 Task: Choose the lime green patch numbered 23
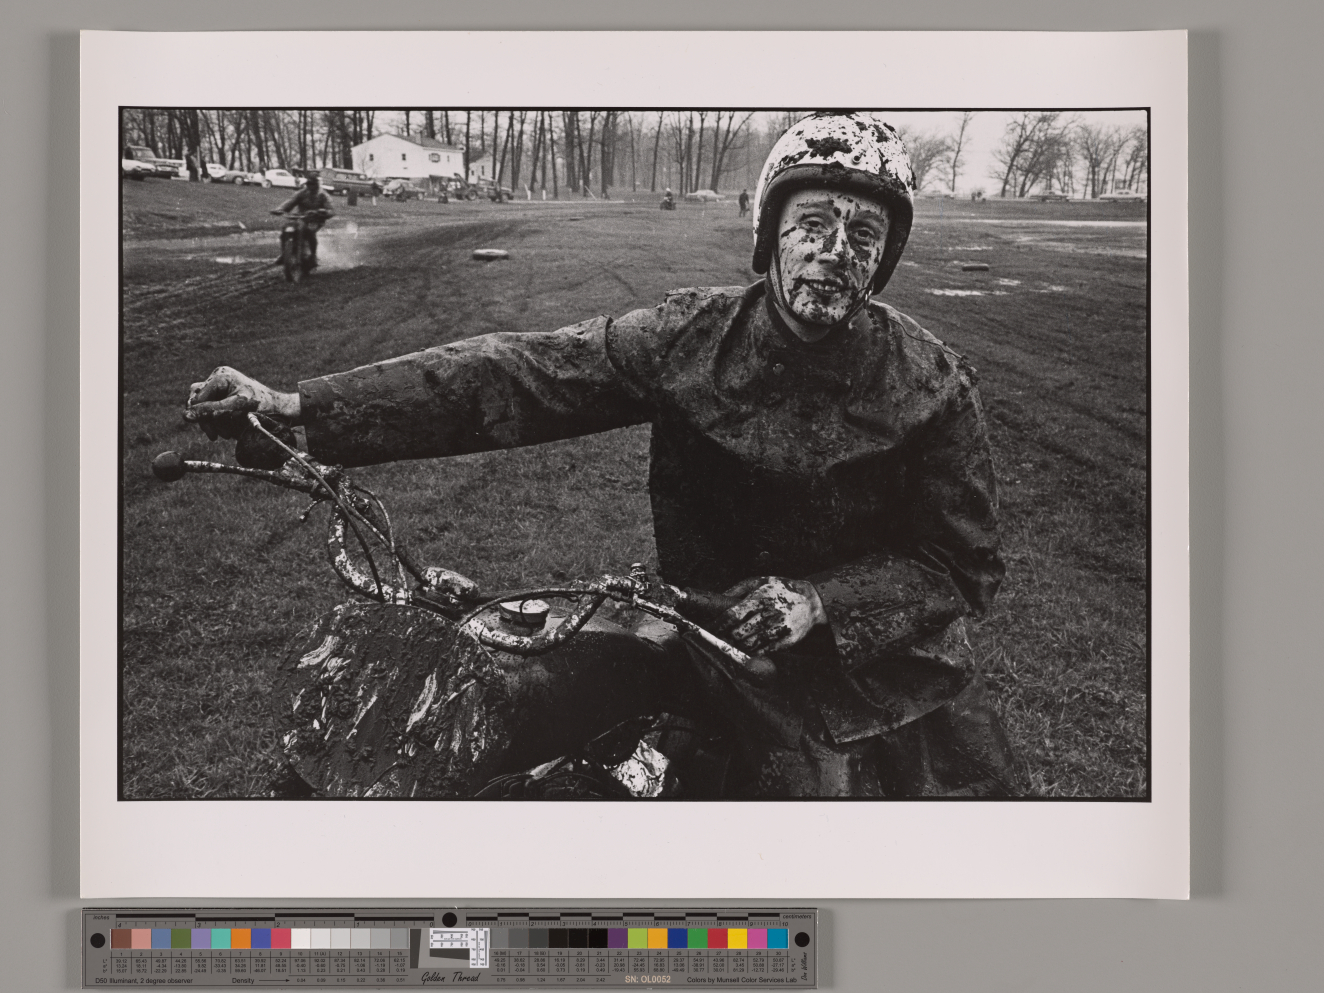638,938
